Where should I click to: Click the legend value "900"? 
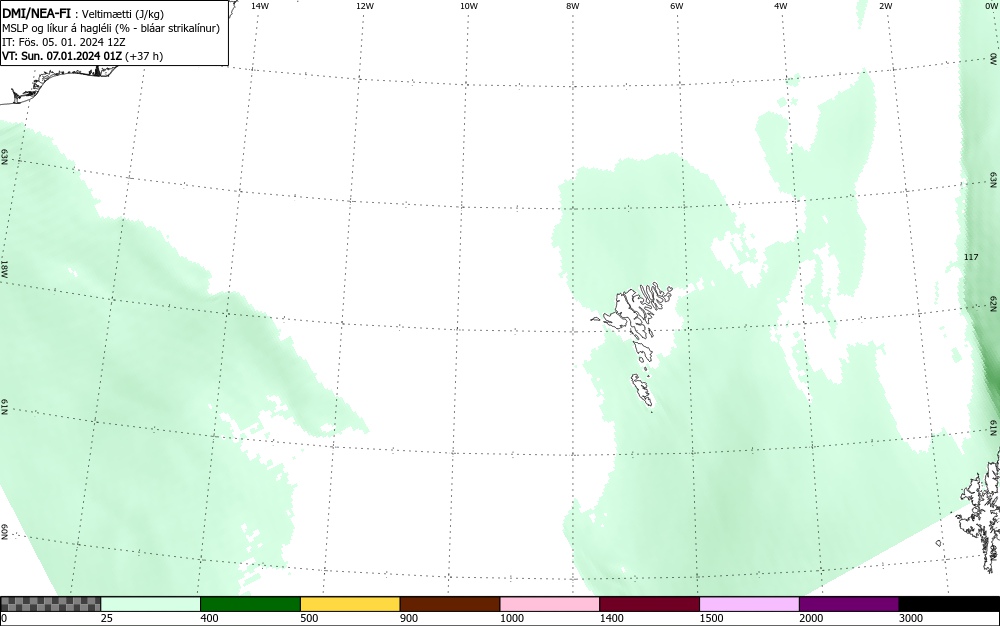click(x=409, y=618)
